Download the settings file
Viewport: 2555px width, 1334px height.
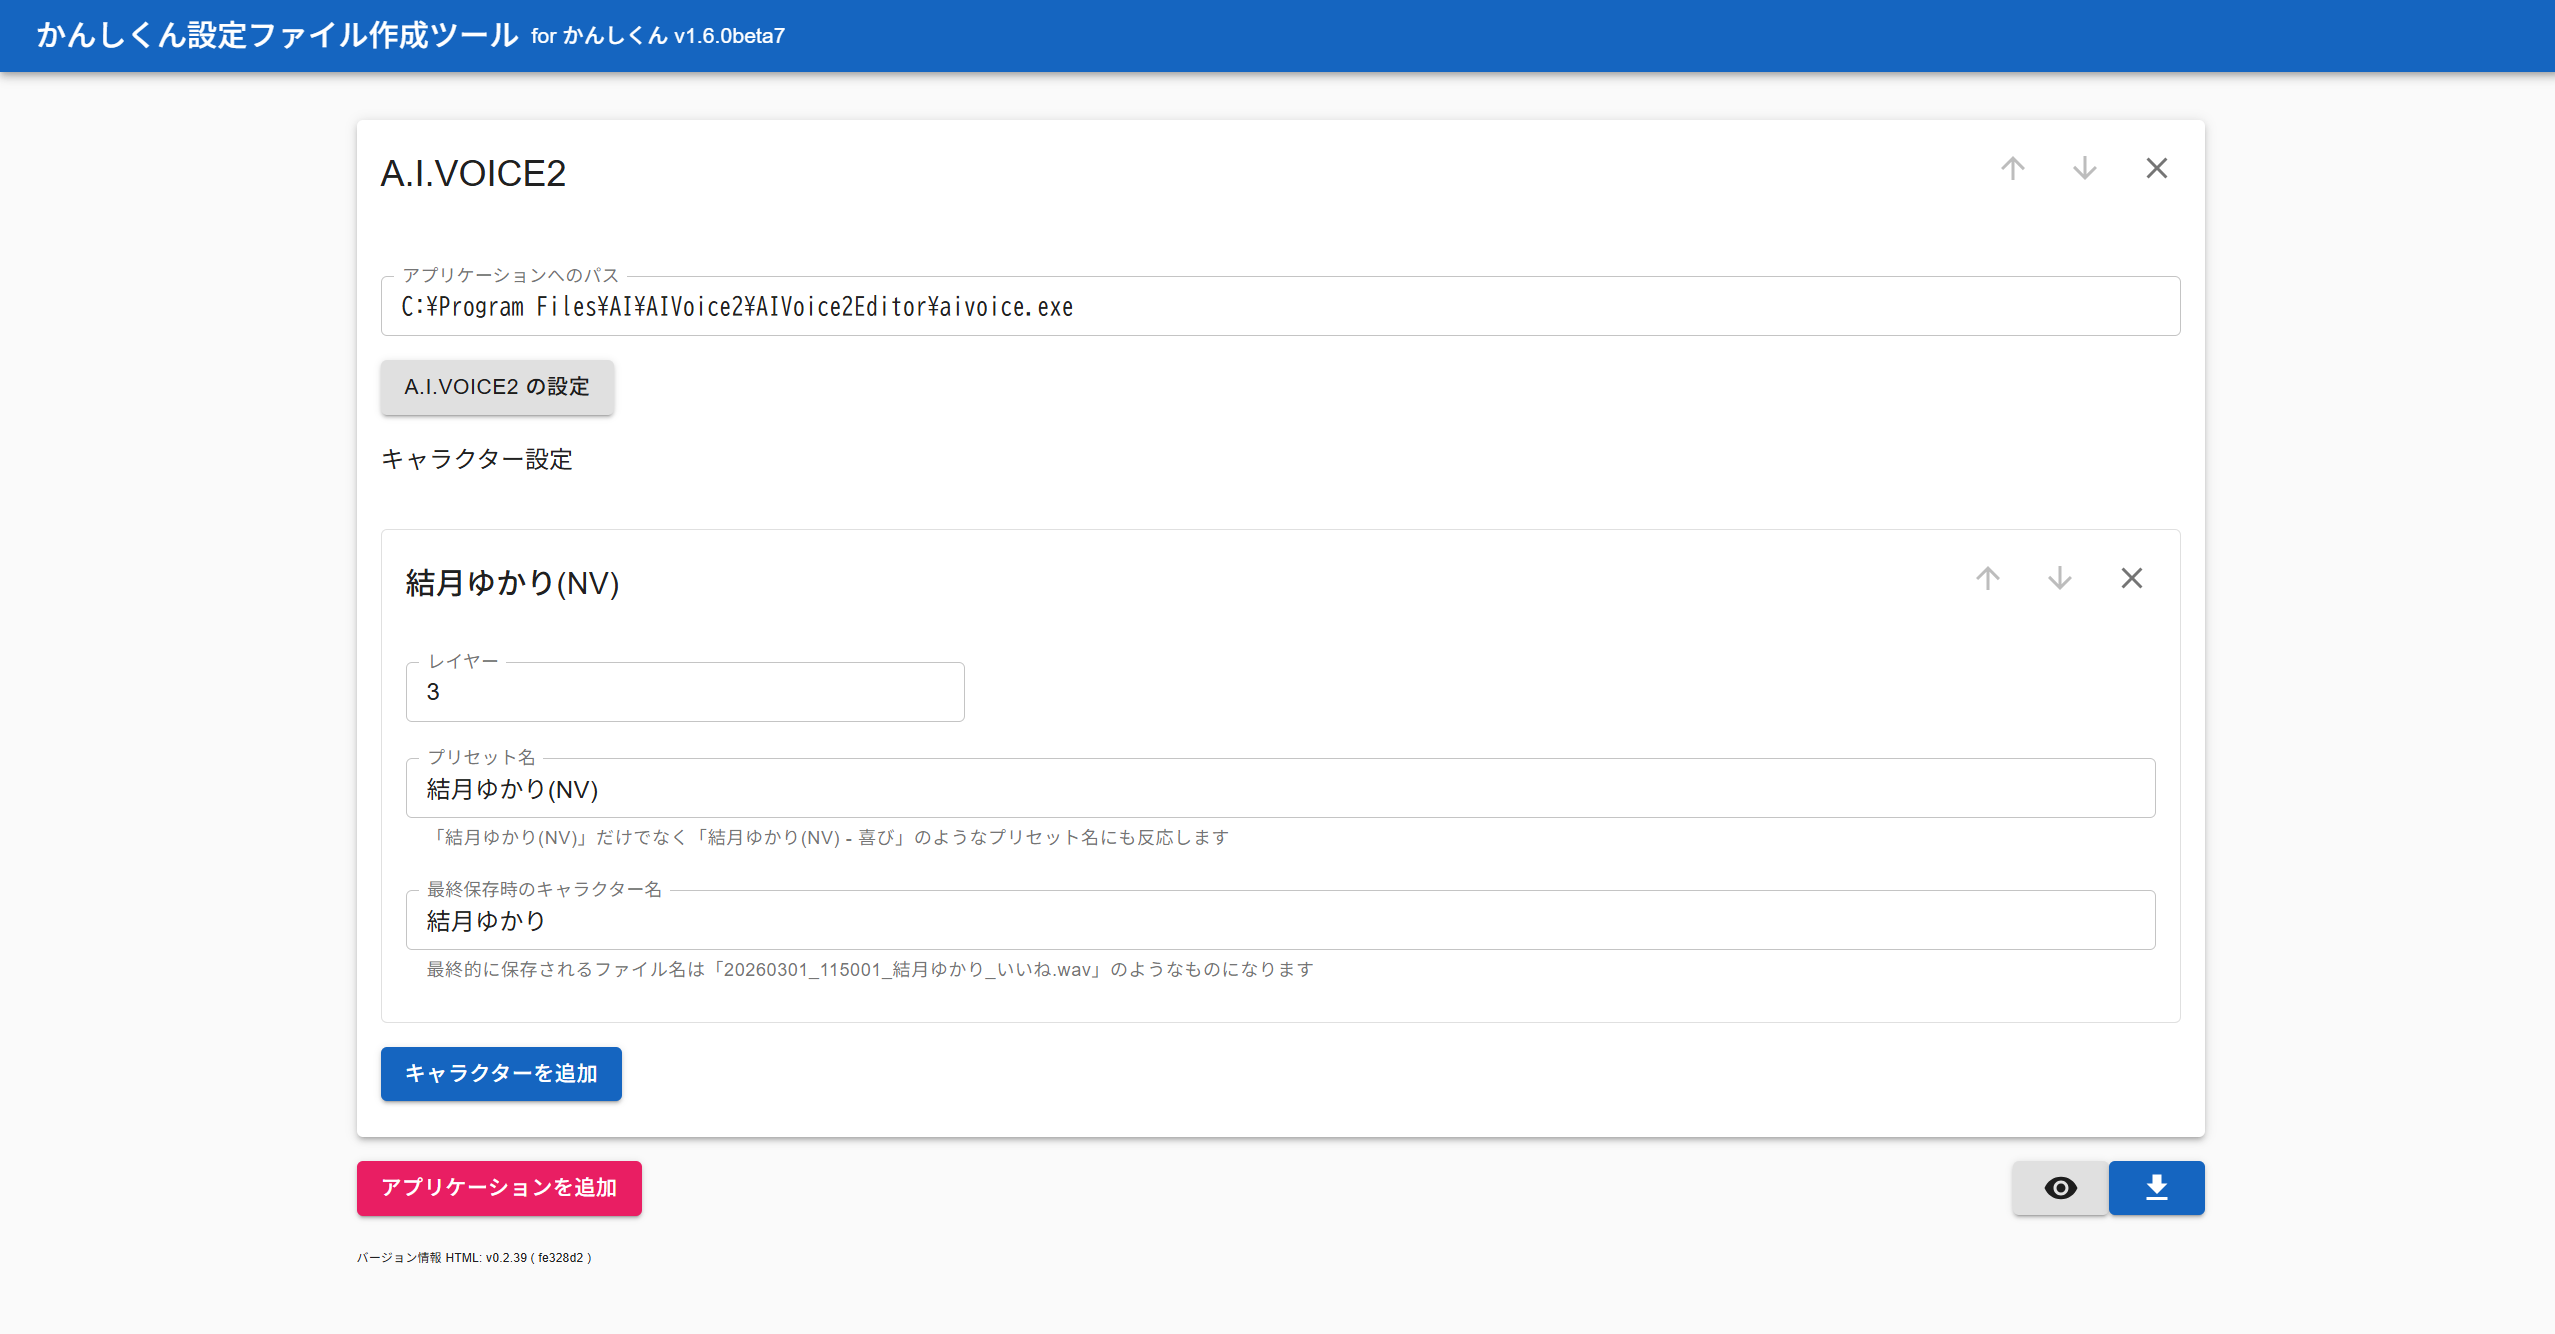[x=2156, y=1188]
